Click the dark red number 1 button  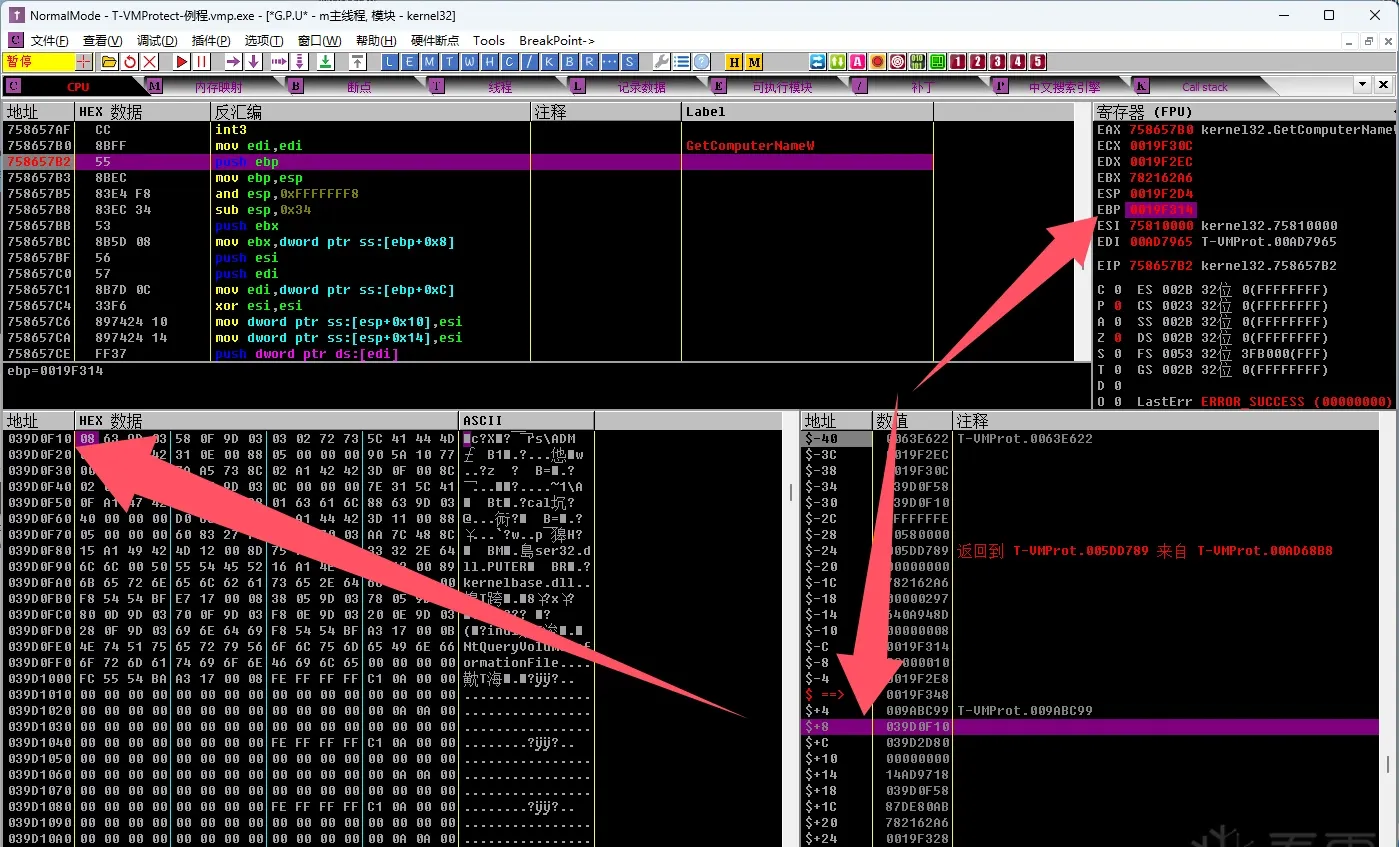coord(958,62)
